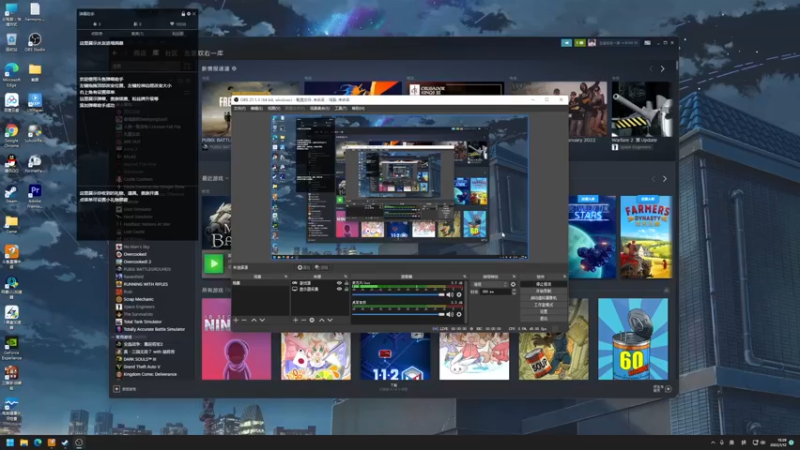800x450 pixels.
Task: Advance the recent games row with its right arrow
Action: point(664,179)
